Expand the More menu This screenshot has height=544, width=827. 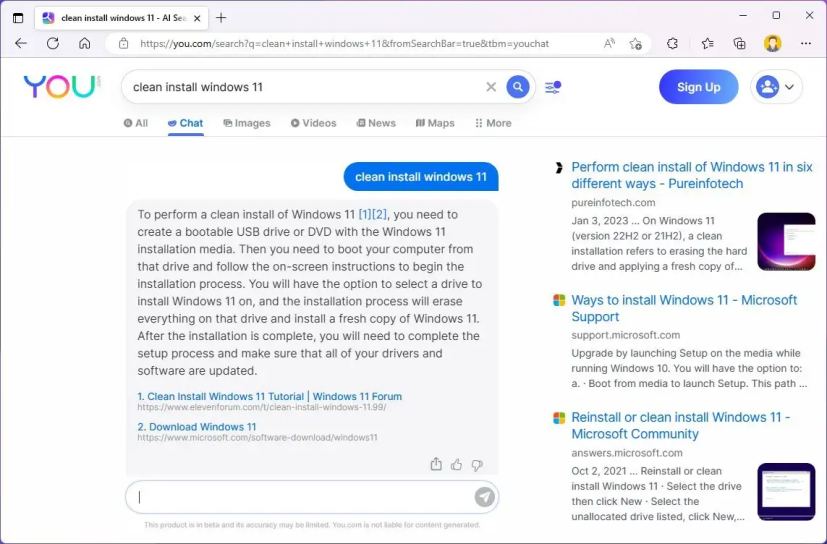pyautogui.click(x=493, y=123)
